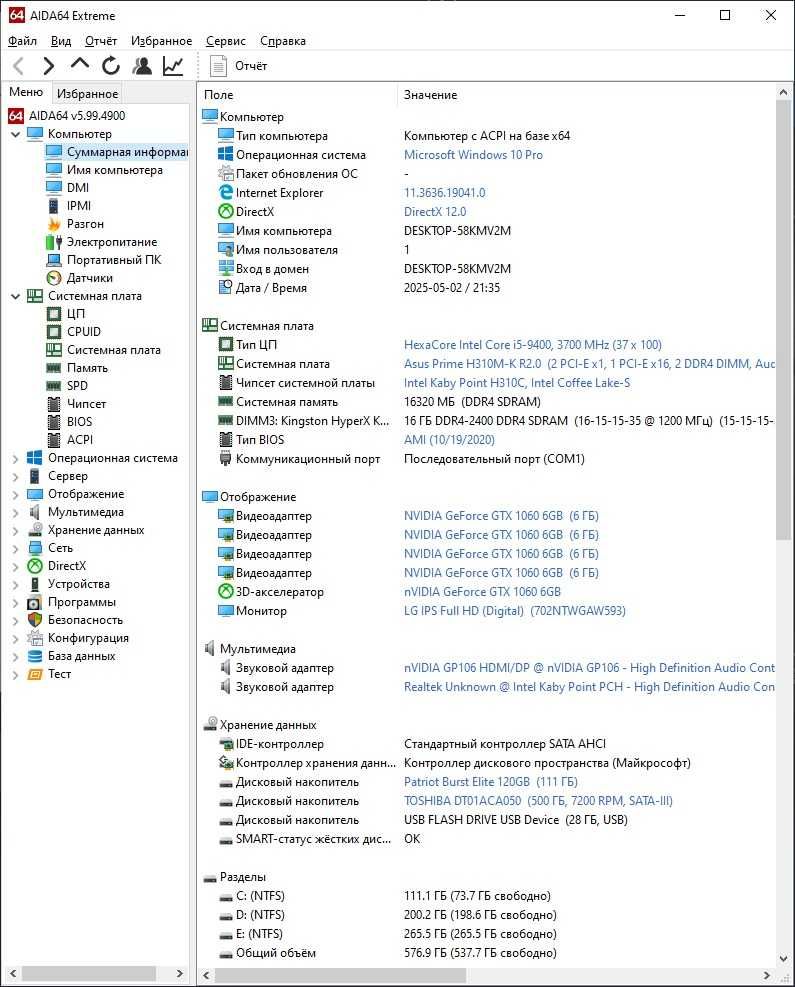Expand the Хранение данных tree node
The height and width of the screenshot is (987, 795).
click(16, 531)
